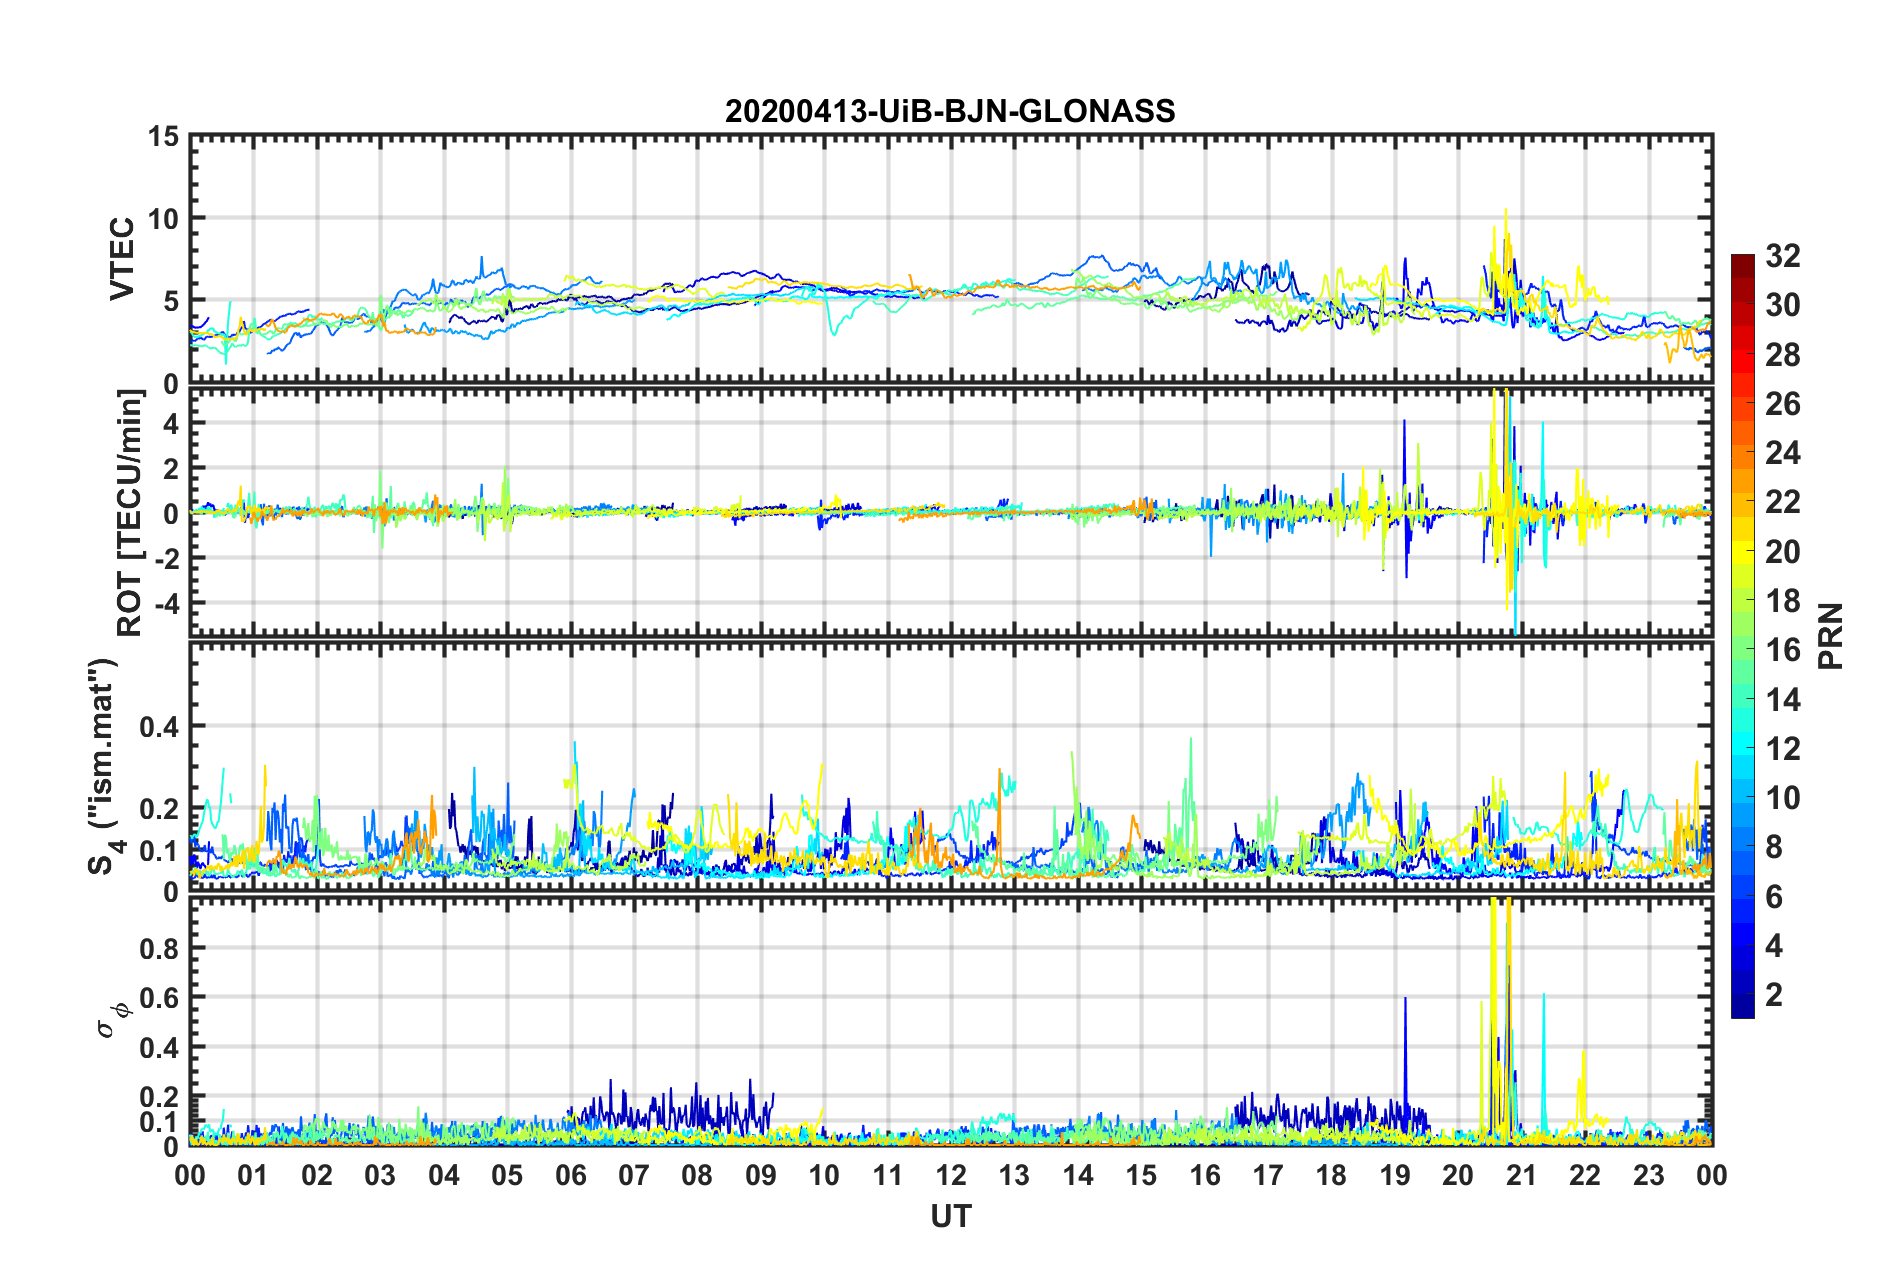Select colorbar tick label 30
1902x1272 pixels.
tap(1782, 305)
